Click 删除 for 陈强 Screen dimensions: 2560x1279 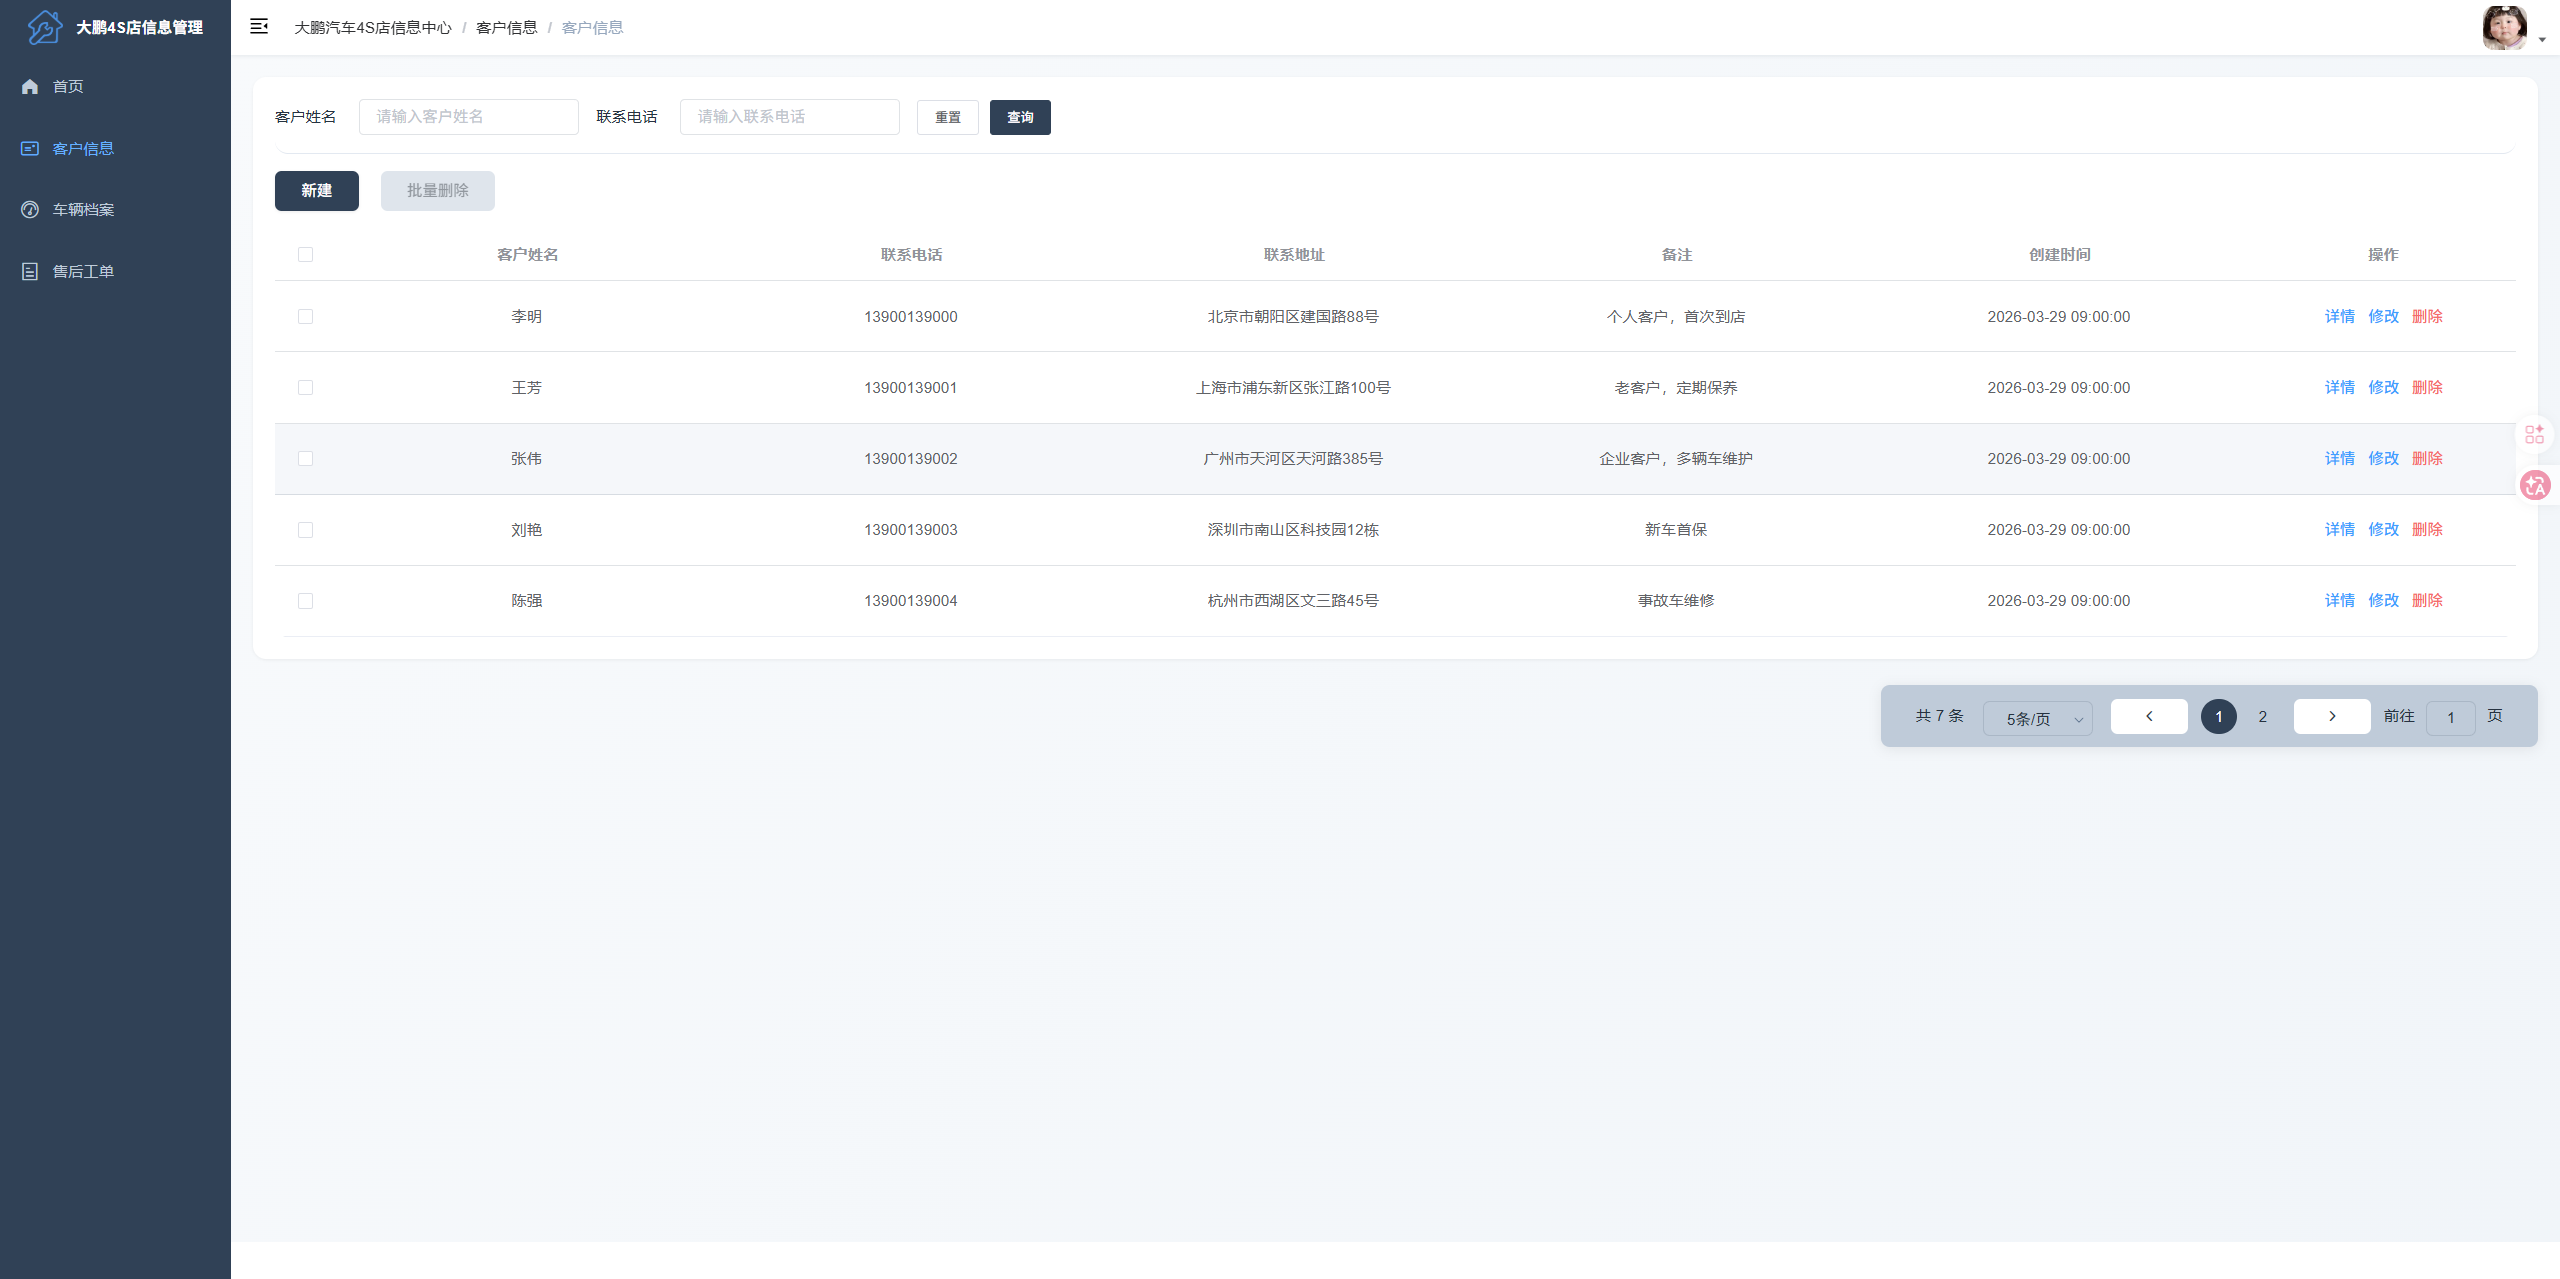coord(2428,601)
